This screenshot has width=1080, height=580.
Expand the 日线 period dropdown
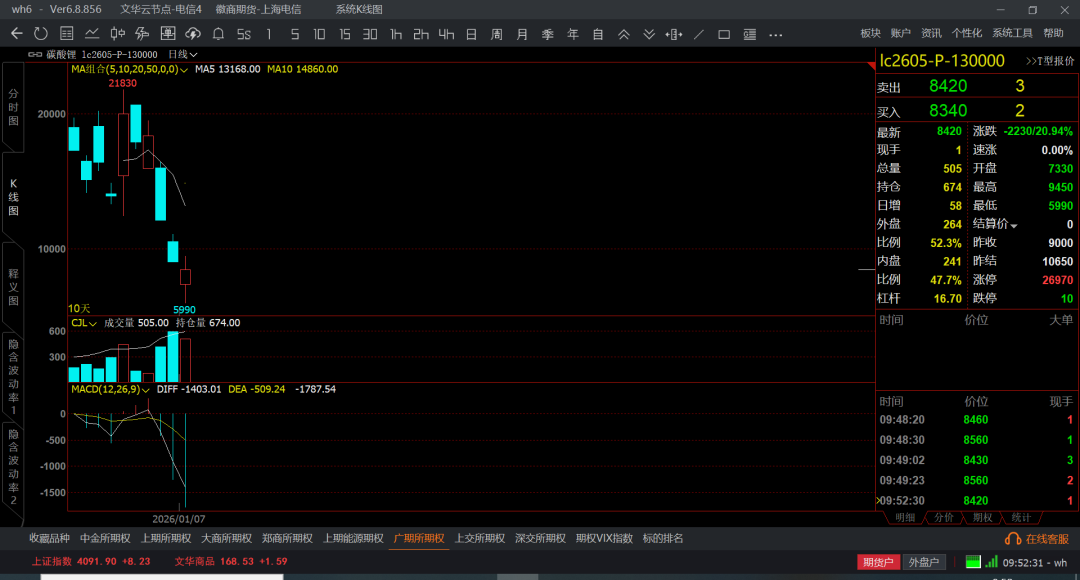pos(183,54)
